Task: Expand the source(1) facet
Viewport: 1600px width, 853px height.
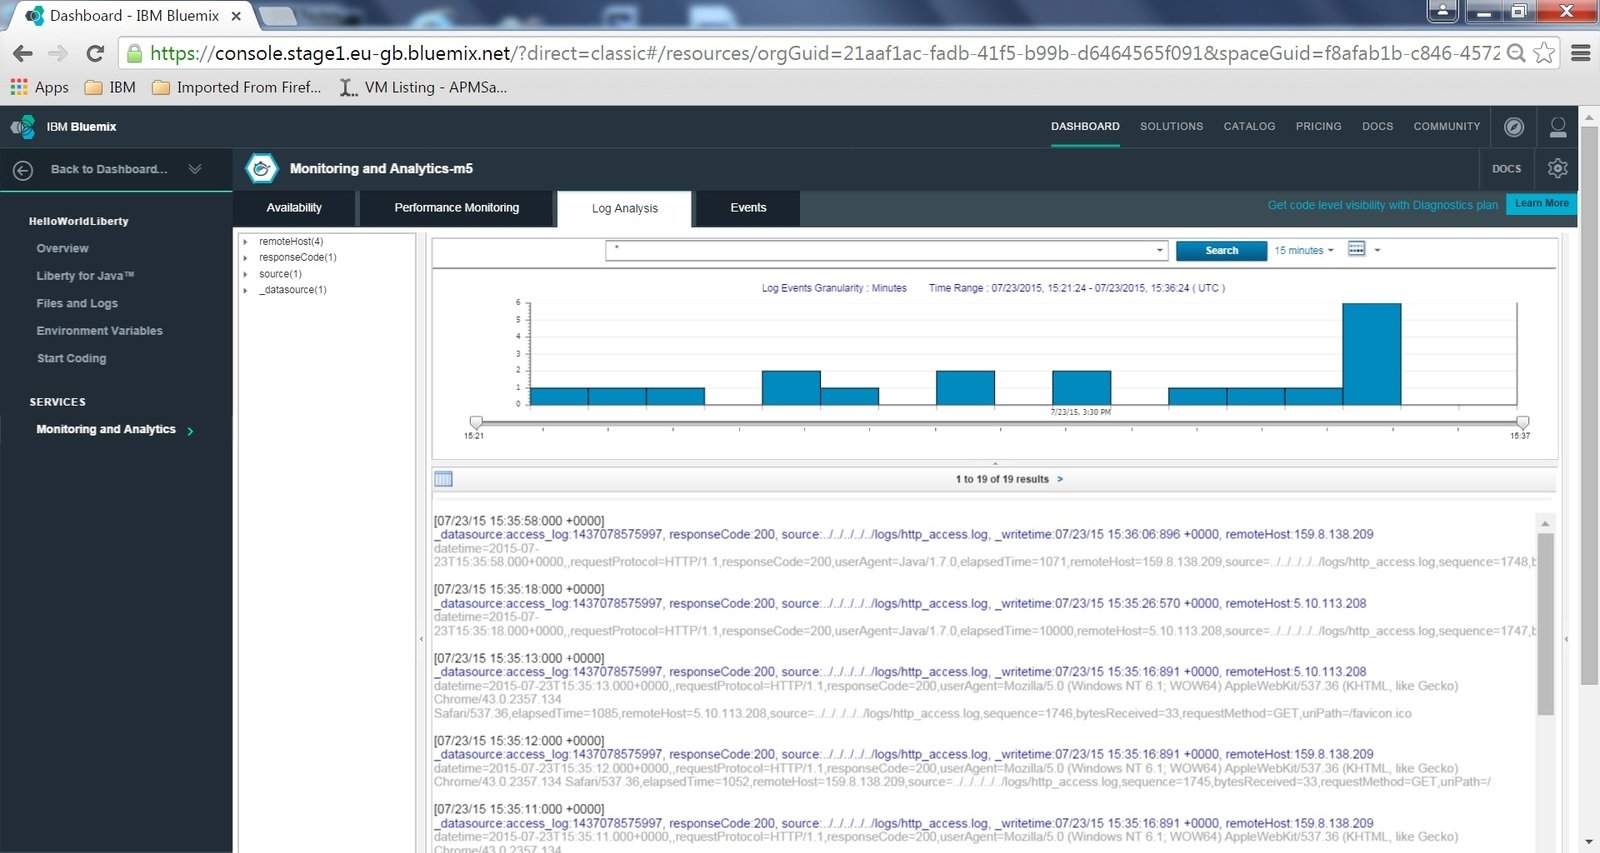Action: coord(245,274)
